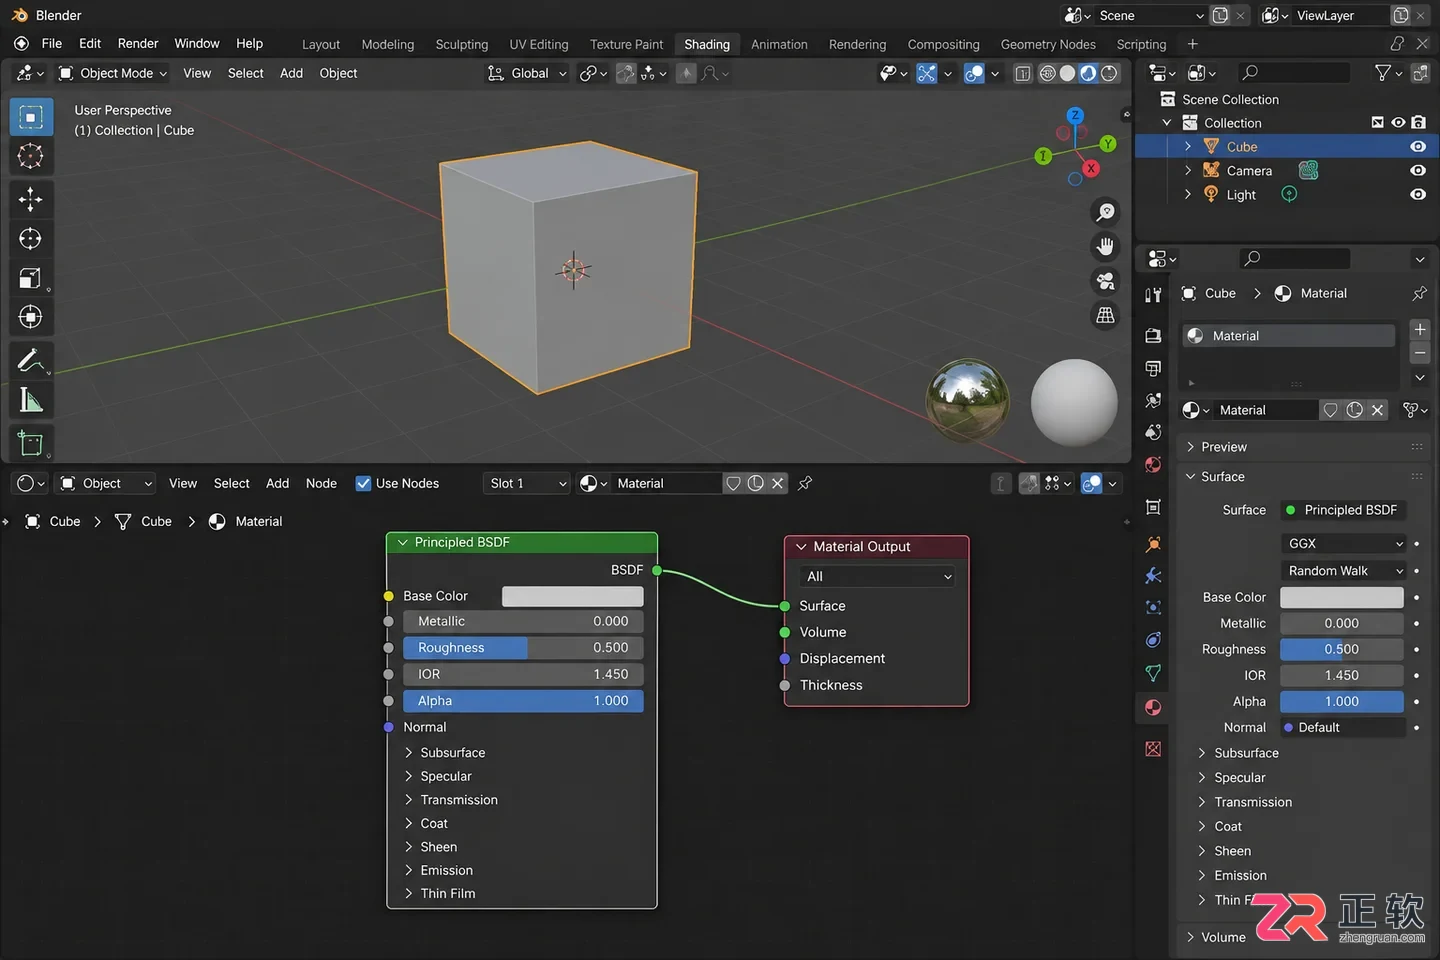Toggle X-ray mode in viewport header
The height and width of the screenshot is (960, 1440).
coord(1022,73)
